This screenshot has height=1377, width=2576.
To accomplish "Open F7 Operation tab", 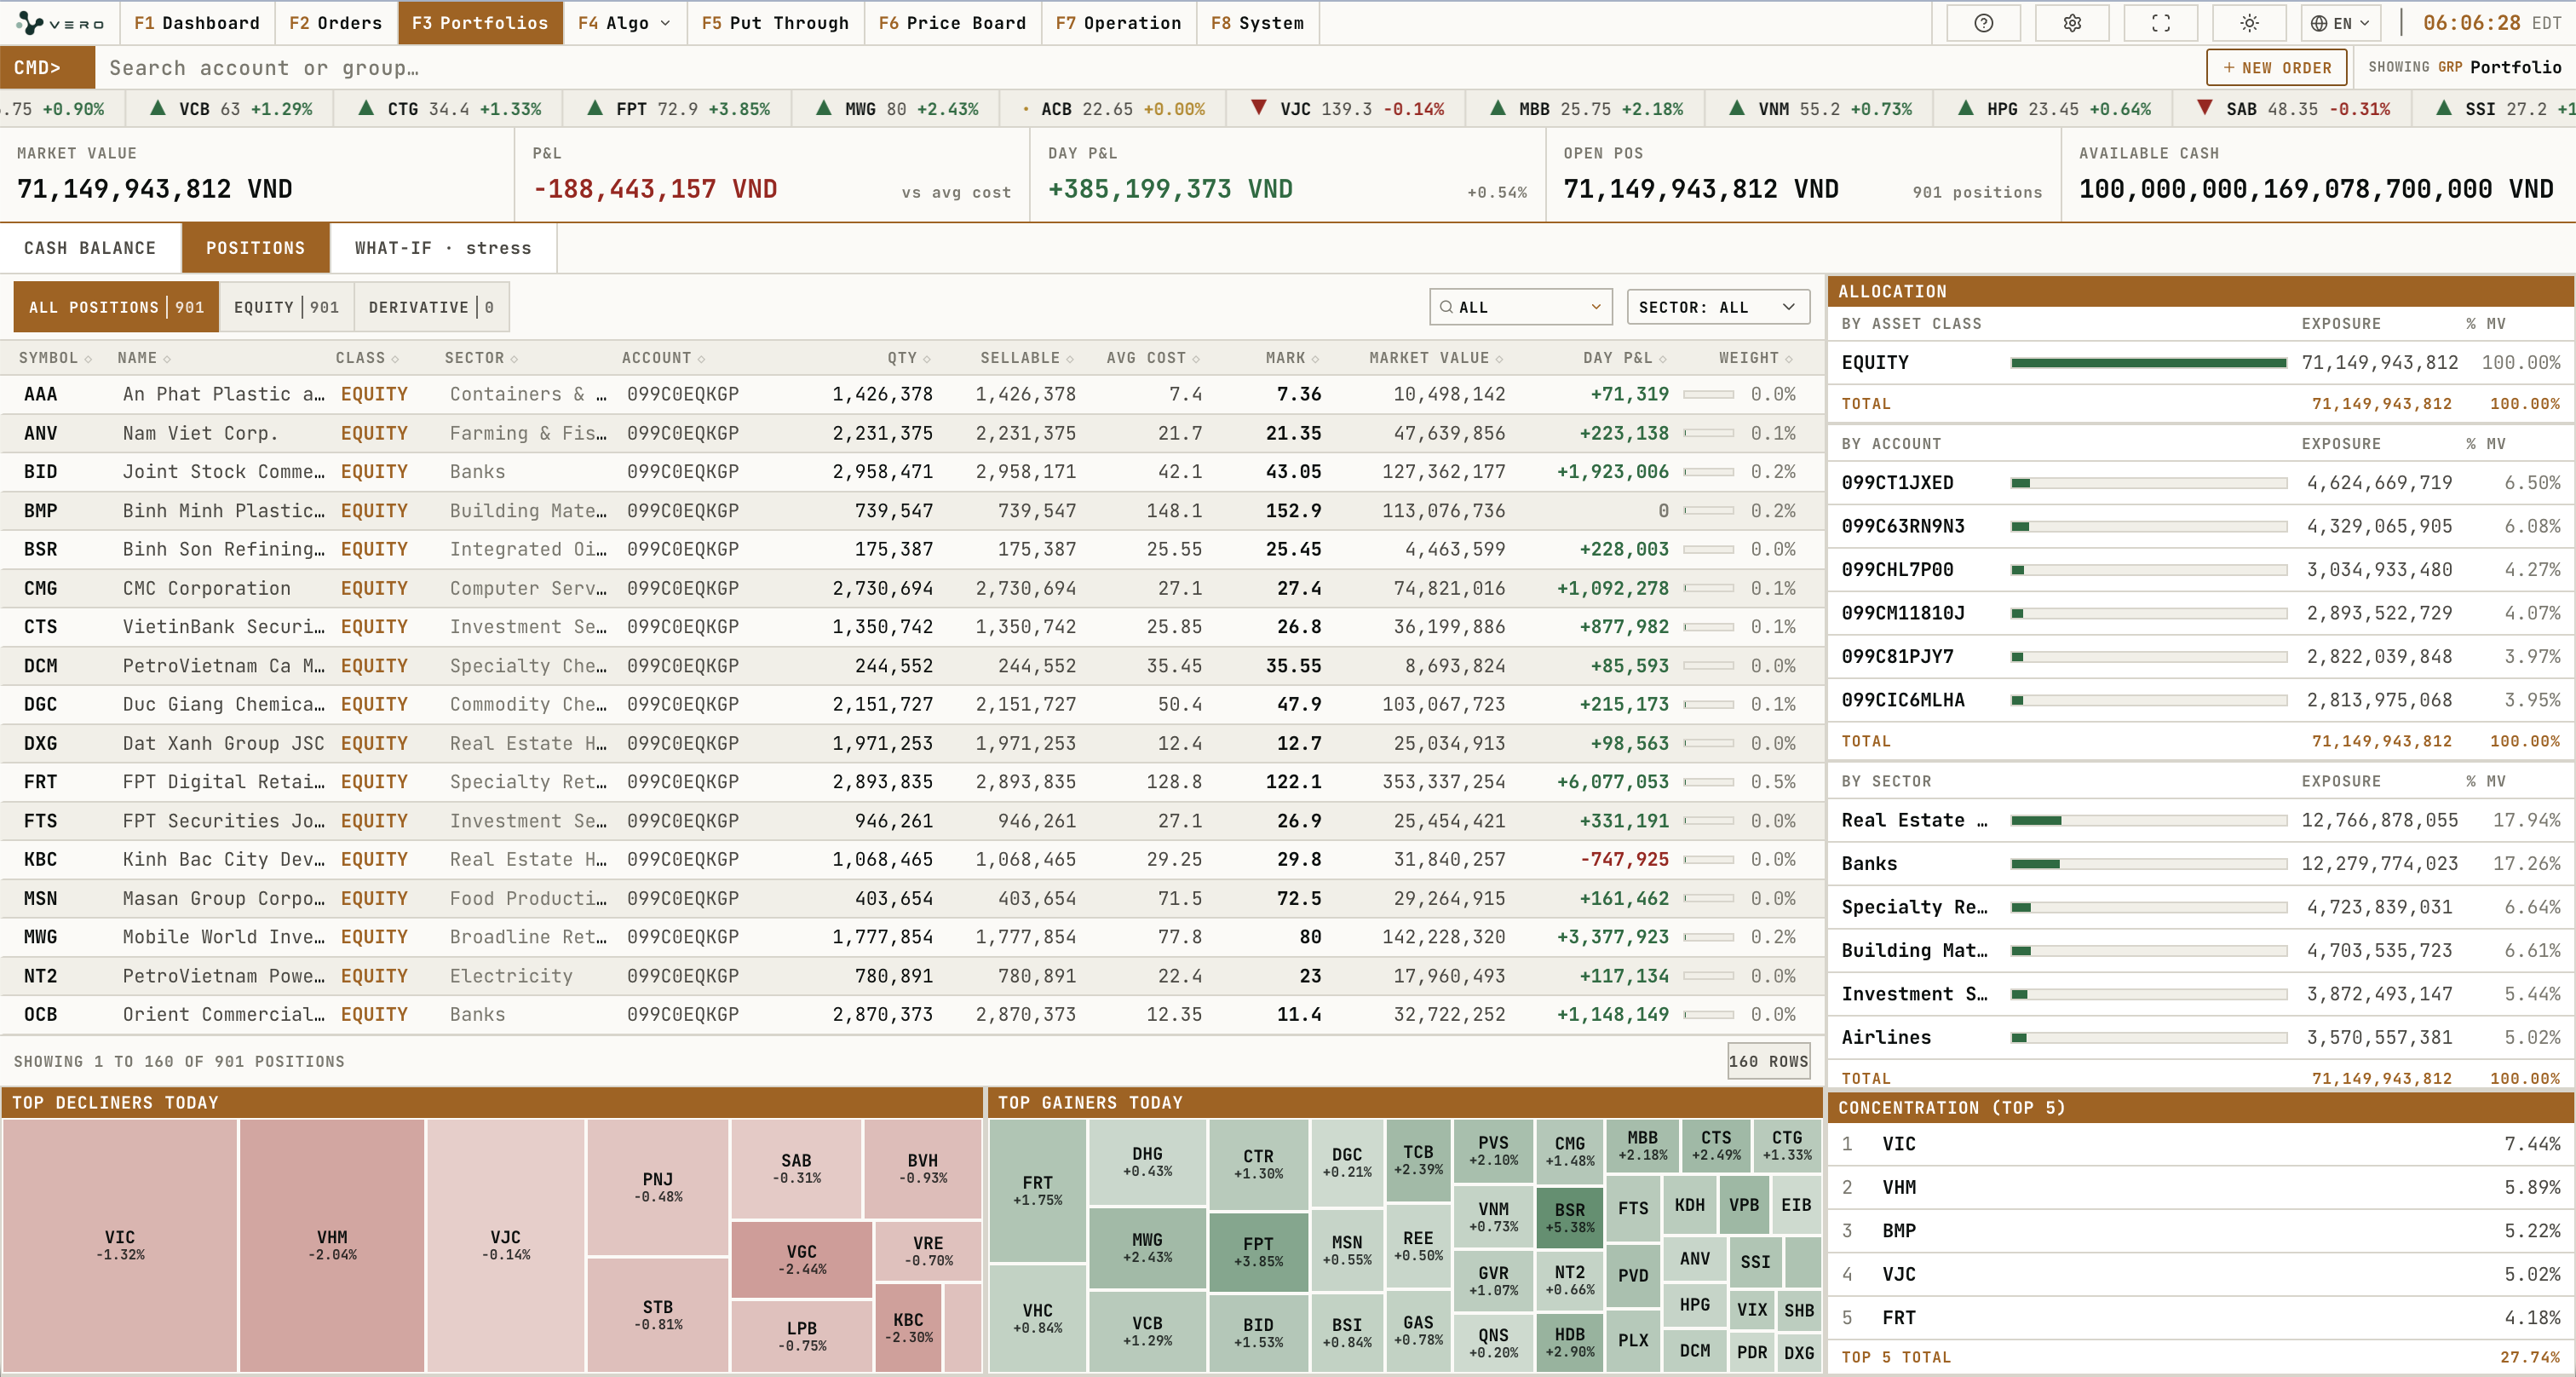I will pos(1118,23).
